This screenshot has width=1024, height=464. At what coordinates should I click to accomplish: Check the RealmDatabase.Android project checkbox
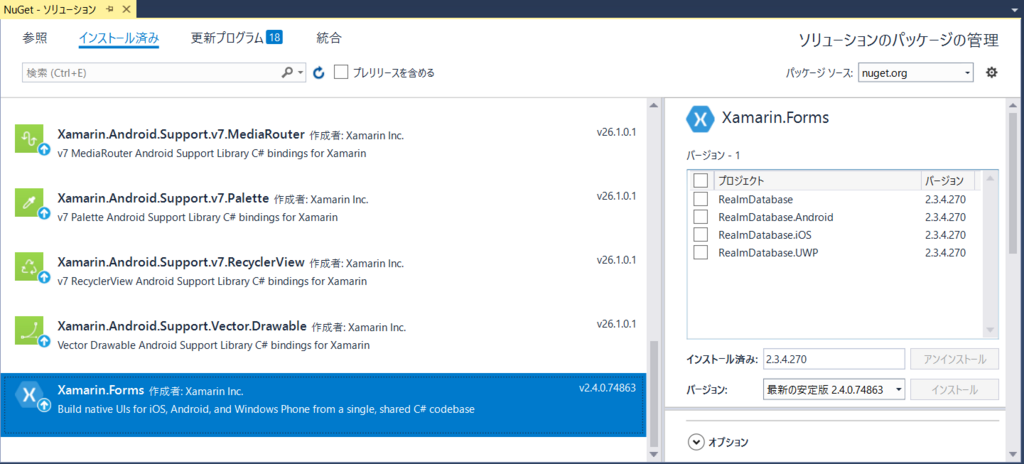click(701, 216)
